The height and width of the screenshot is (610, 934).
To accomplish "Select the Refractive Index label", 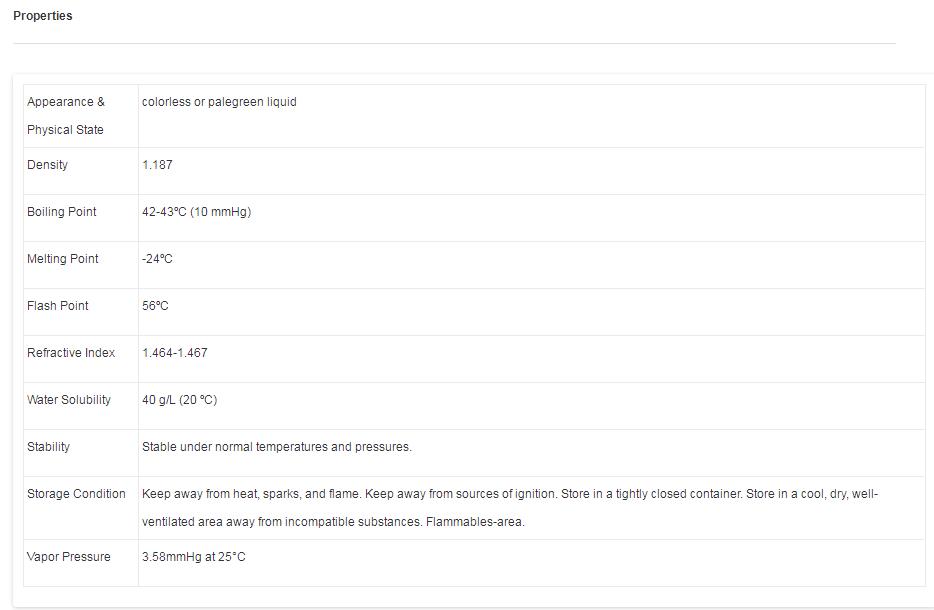I will 71,353.
